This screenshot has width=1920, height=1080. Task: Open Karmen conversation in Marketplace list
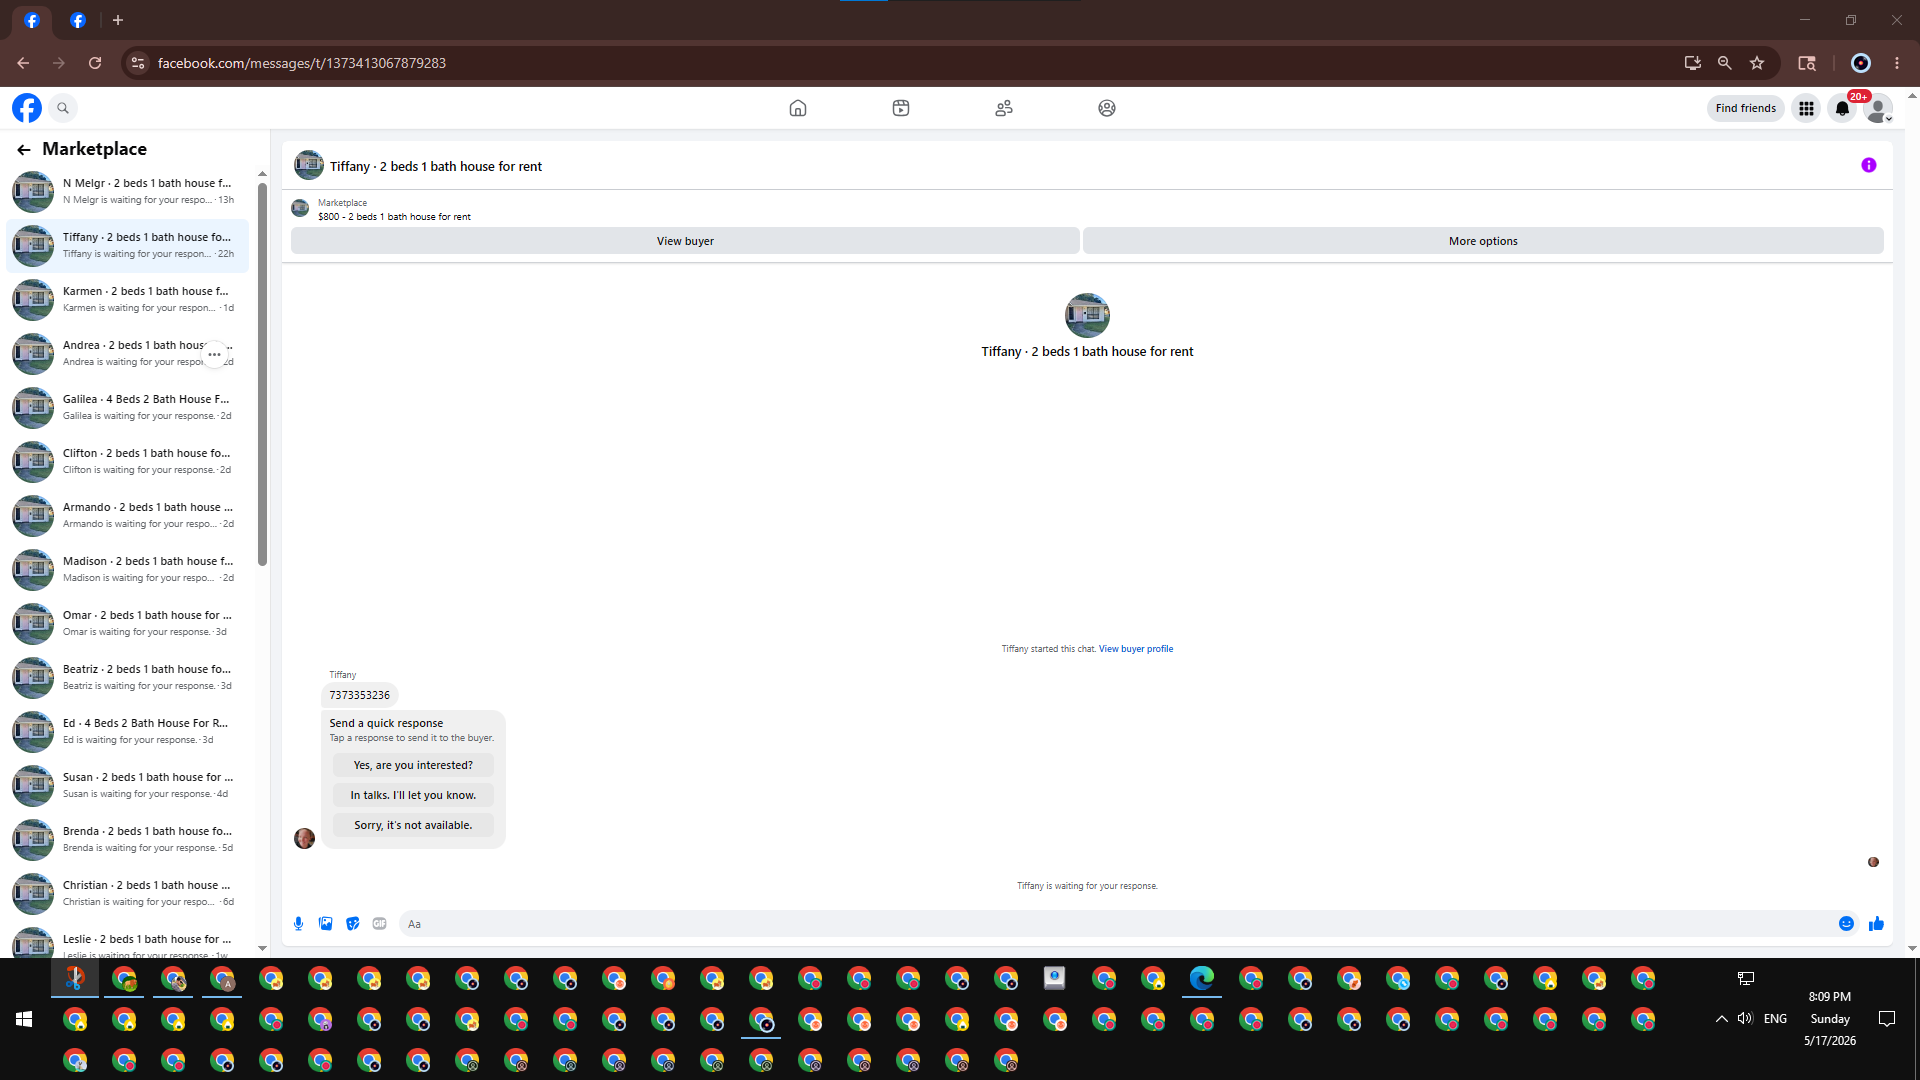pos(128,300)
